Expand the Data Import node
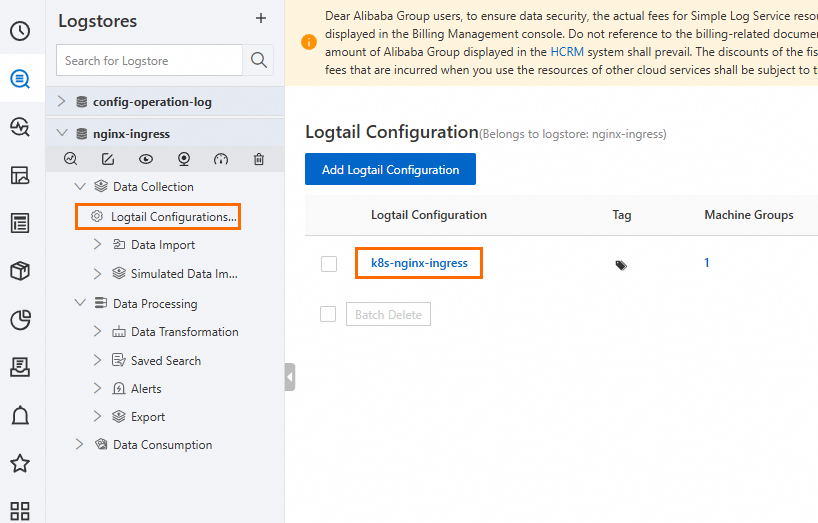The width and height of the screenshot is (818, 523). pyautogui.click(x=98, y=244)
